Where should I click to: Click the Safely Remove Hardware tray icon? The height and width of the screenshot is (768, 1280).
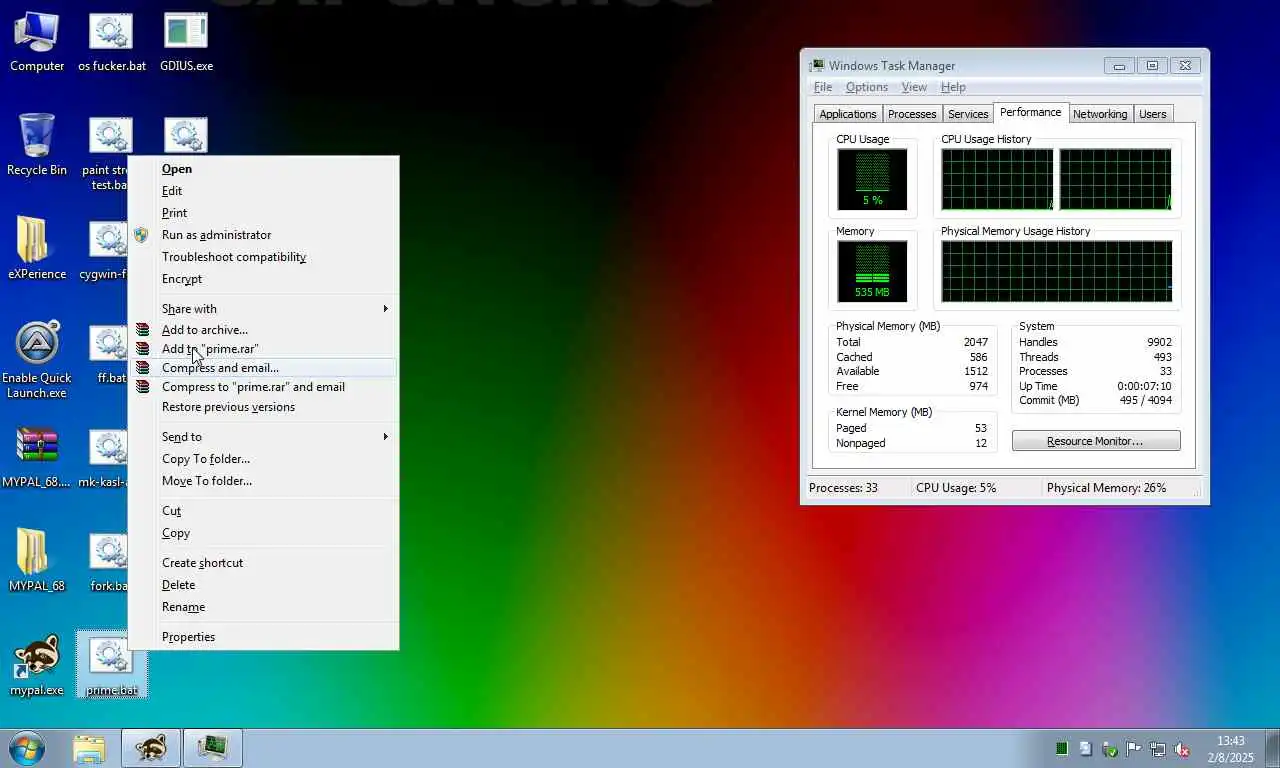click(x=1110, y=749)
